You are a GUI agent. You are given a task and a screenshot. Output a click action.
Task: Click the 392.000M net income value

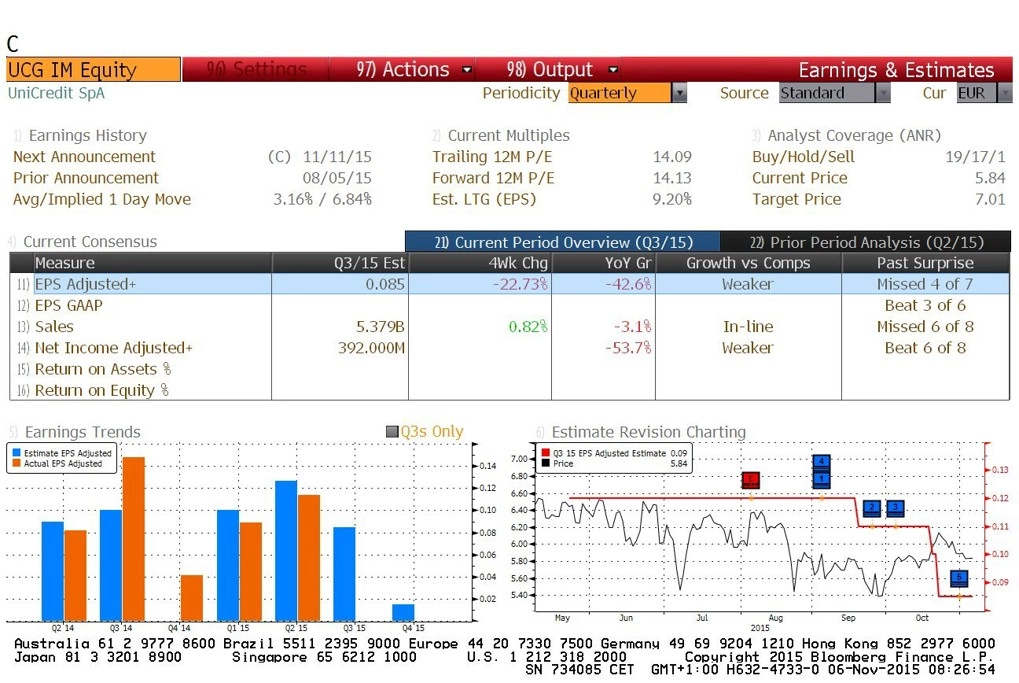click(x=371, y=348)
